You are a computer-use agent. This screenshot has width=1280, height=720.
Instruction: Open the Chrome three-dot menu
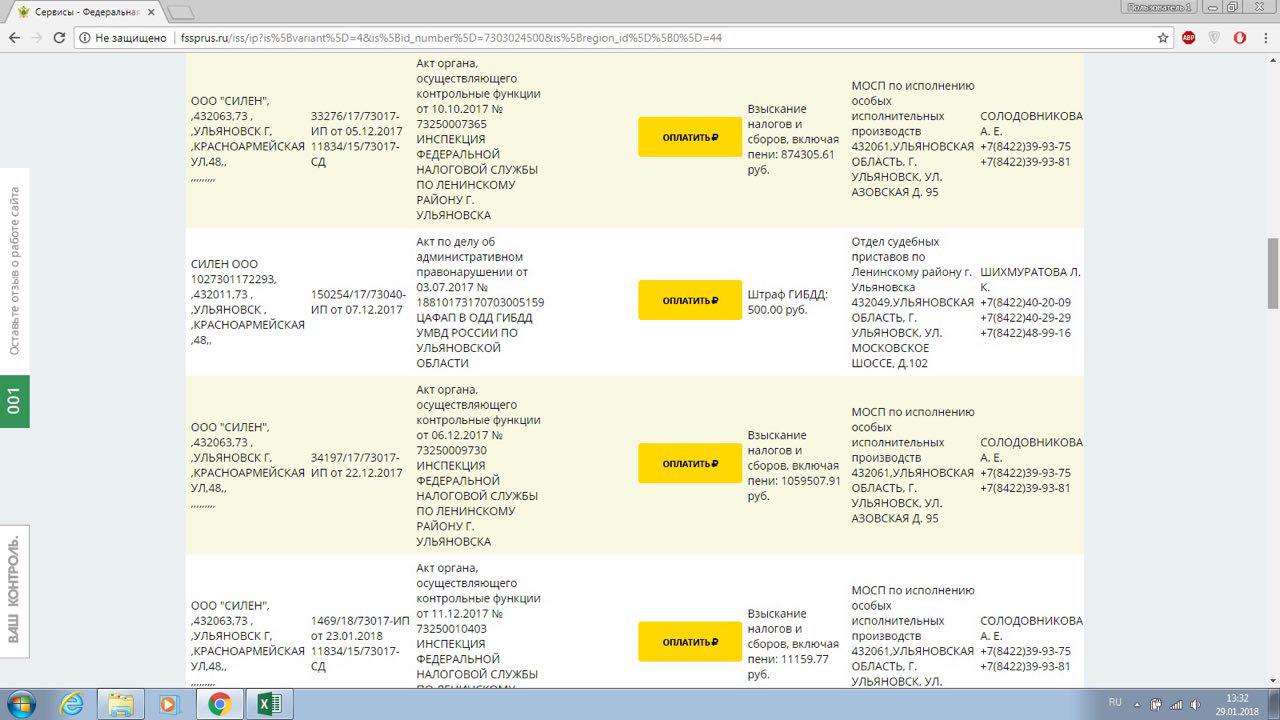click(1265, 38)
